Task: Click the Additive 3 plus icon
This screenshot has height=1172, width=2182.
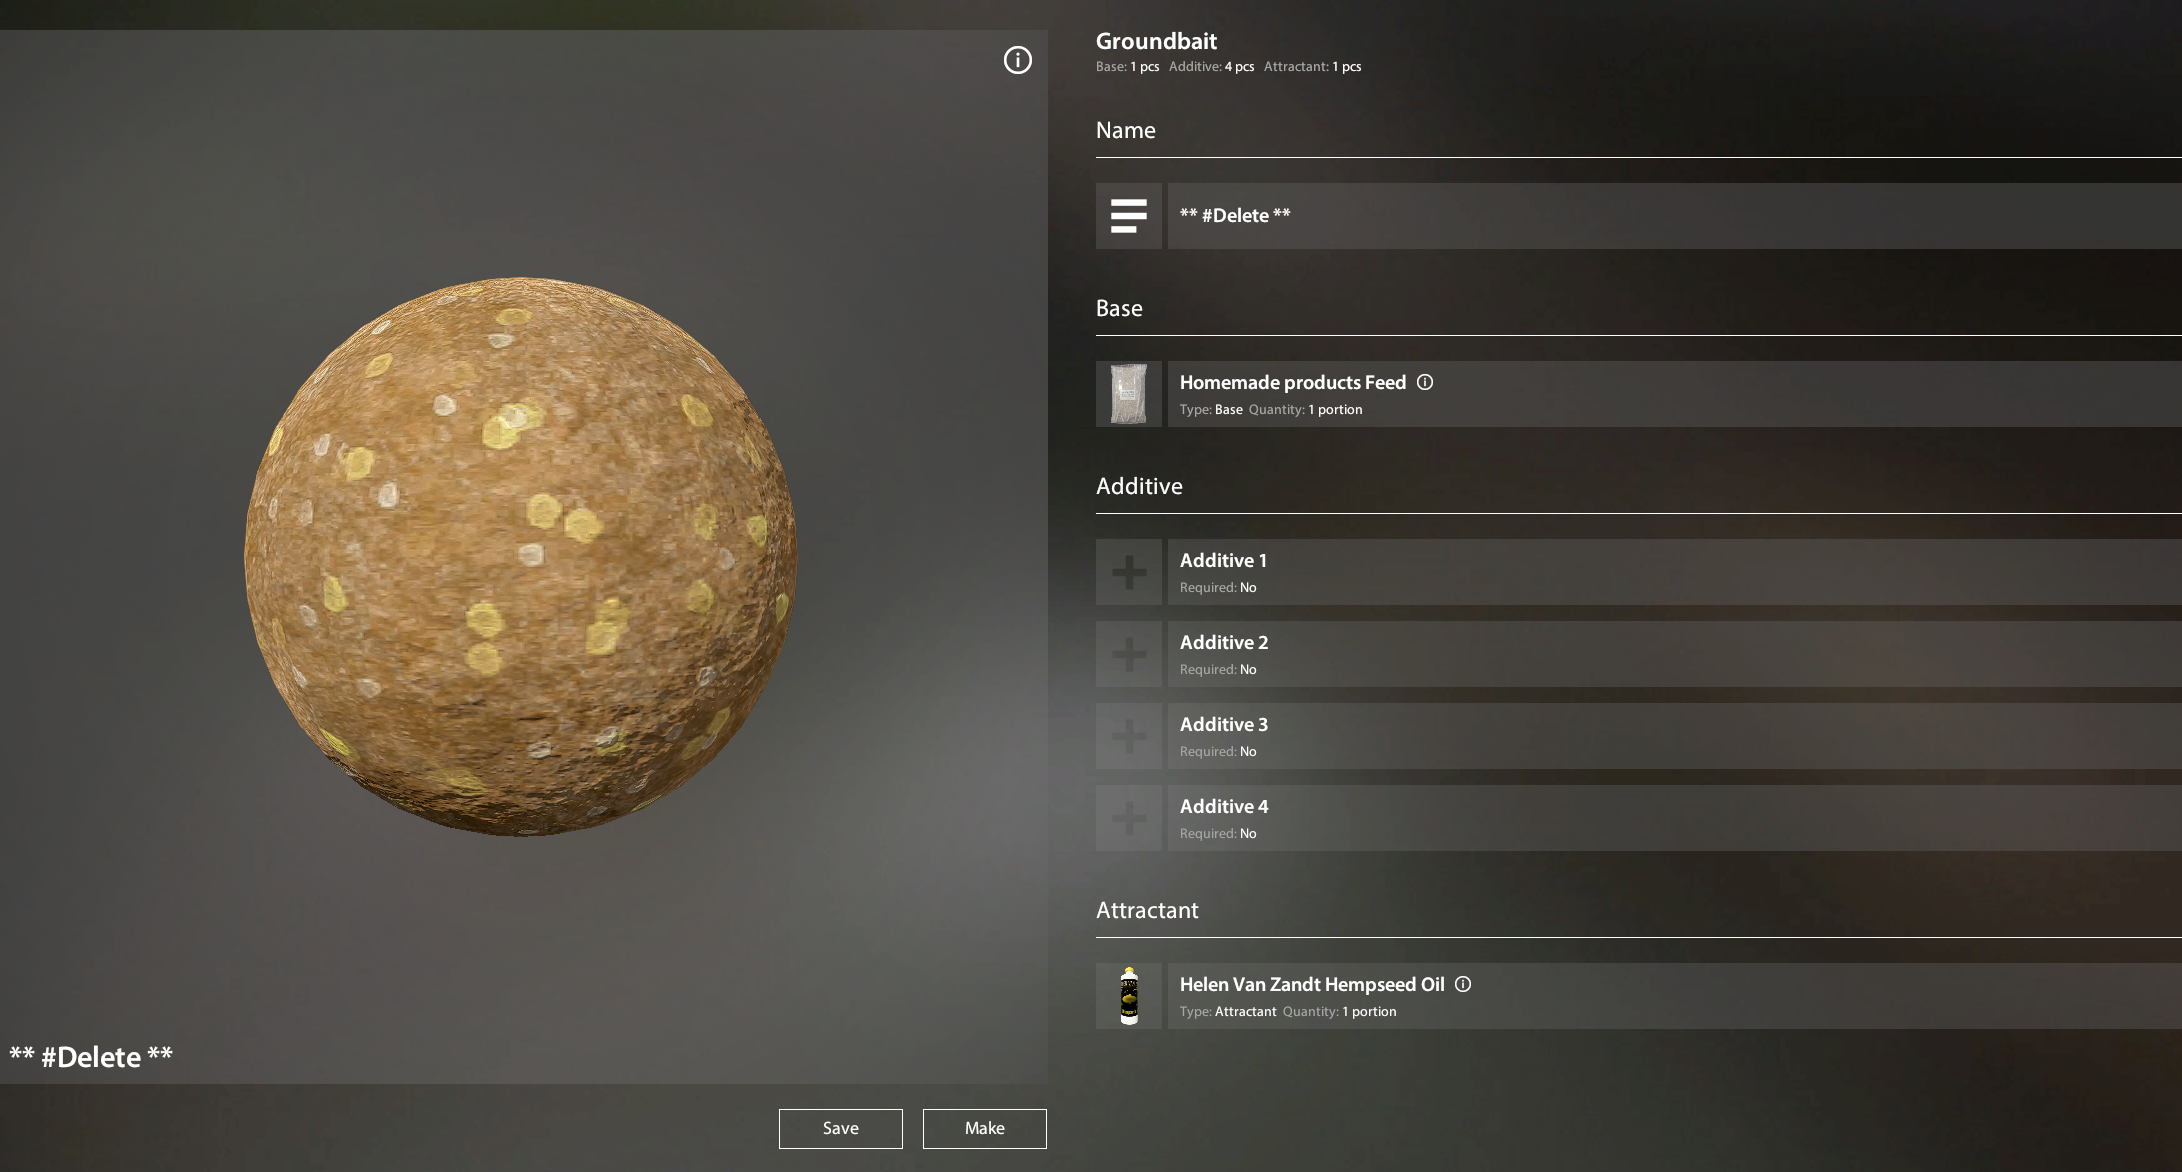Action: tap(1128, 736)
